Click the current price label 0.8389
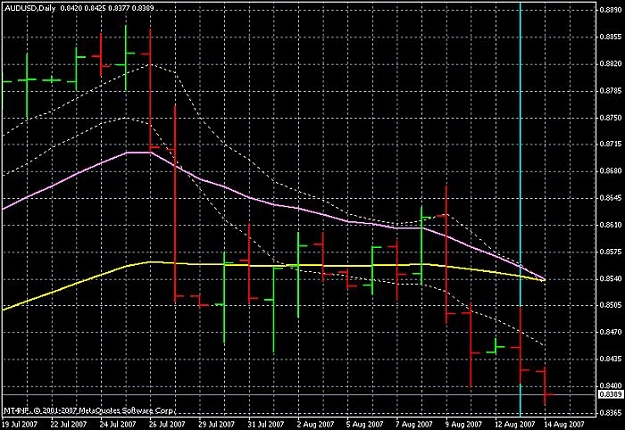The width and height of the screenshot is (625, 430). pyautogui.click(x=611, y=395)
